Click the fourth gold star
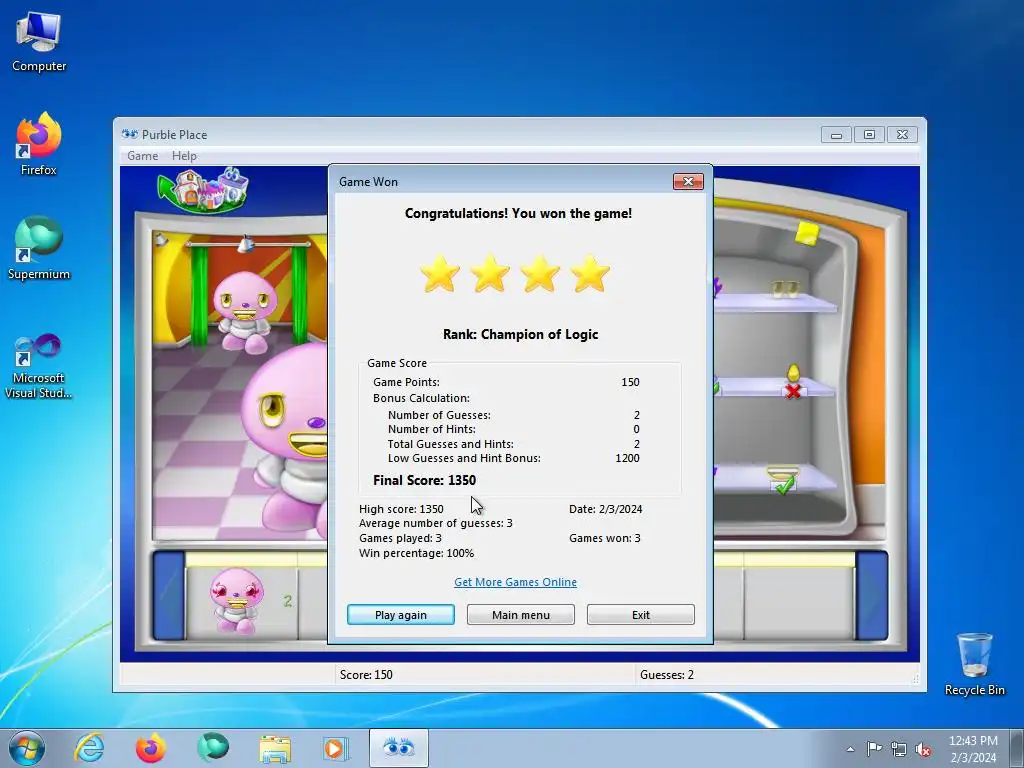Image resolution: width=1024 pixels, height=768 pixels. pos(590,273)
